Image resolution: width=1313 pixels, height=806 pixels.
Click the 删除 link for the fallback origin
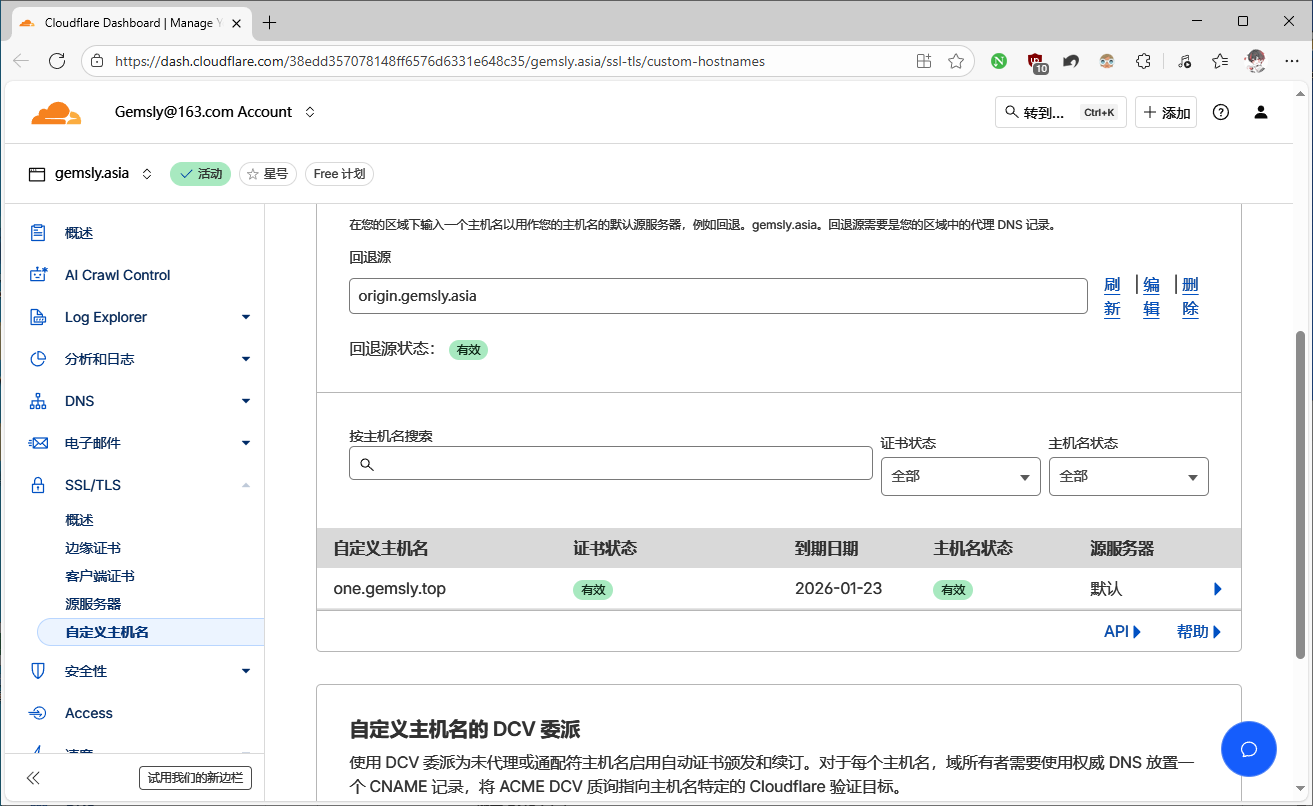[1189, 296]
